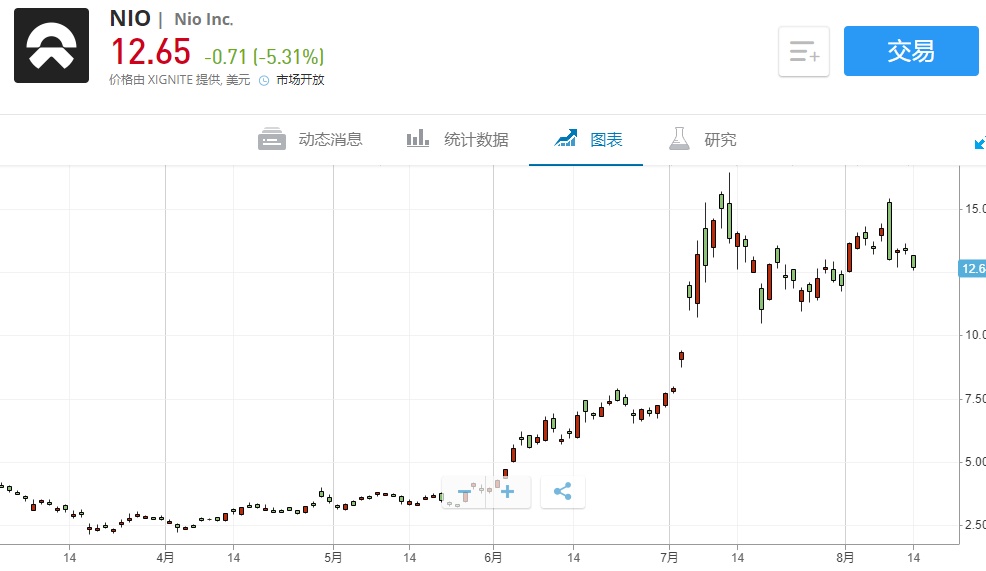Click the 5月 date axis label

click(x=333, y=558)
